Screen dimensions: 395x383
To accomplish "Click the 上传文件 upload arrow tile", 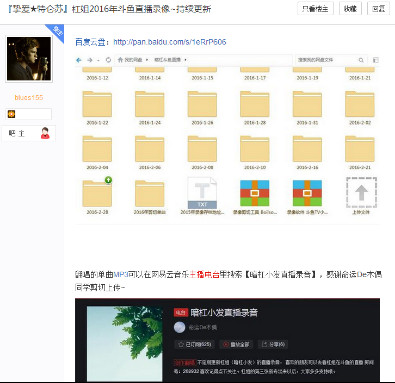I will (361, 193).
